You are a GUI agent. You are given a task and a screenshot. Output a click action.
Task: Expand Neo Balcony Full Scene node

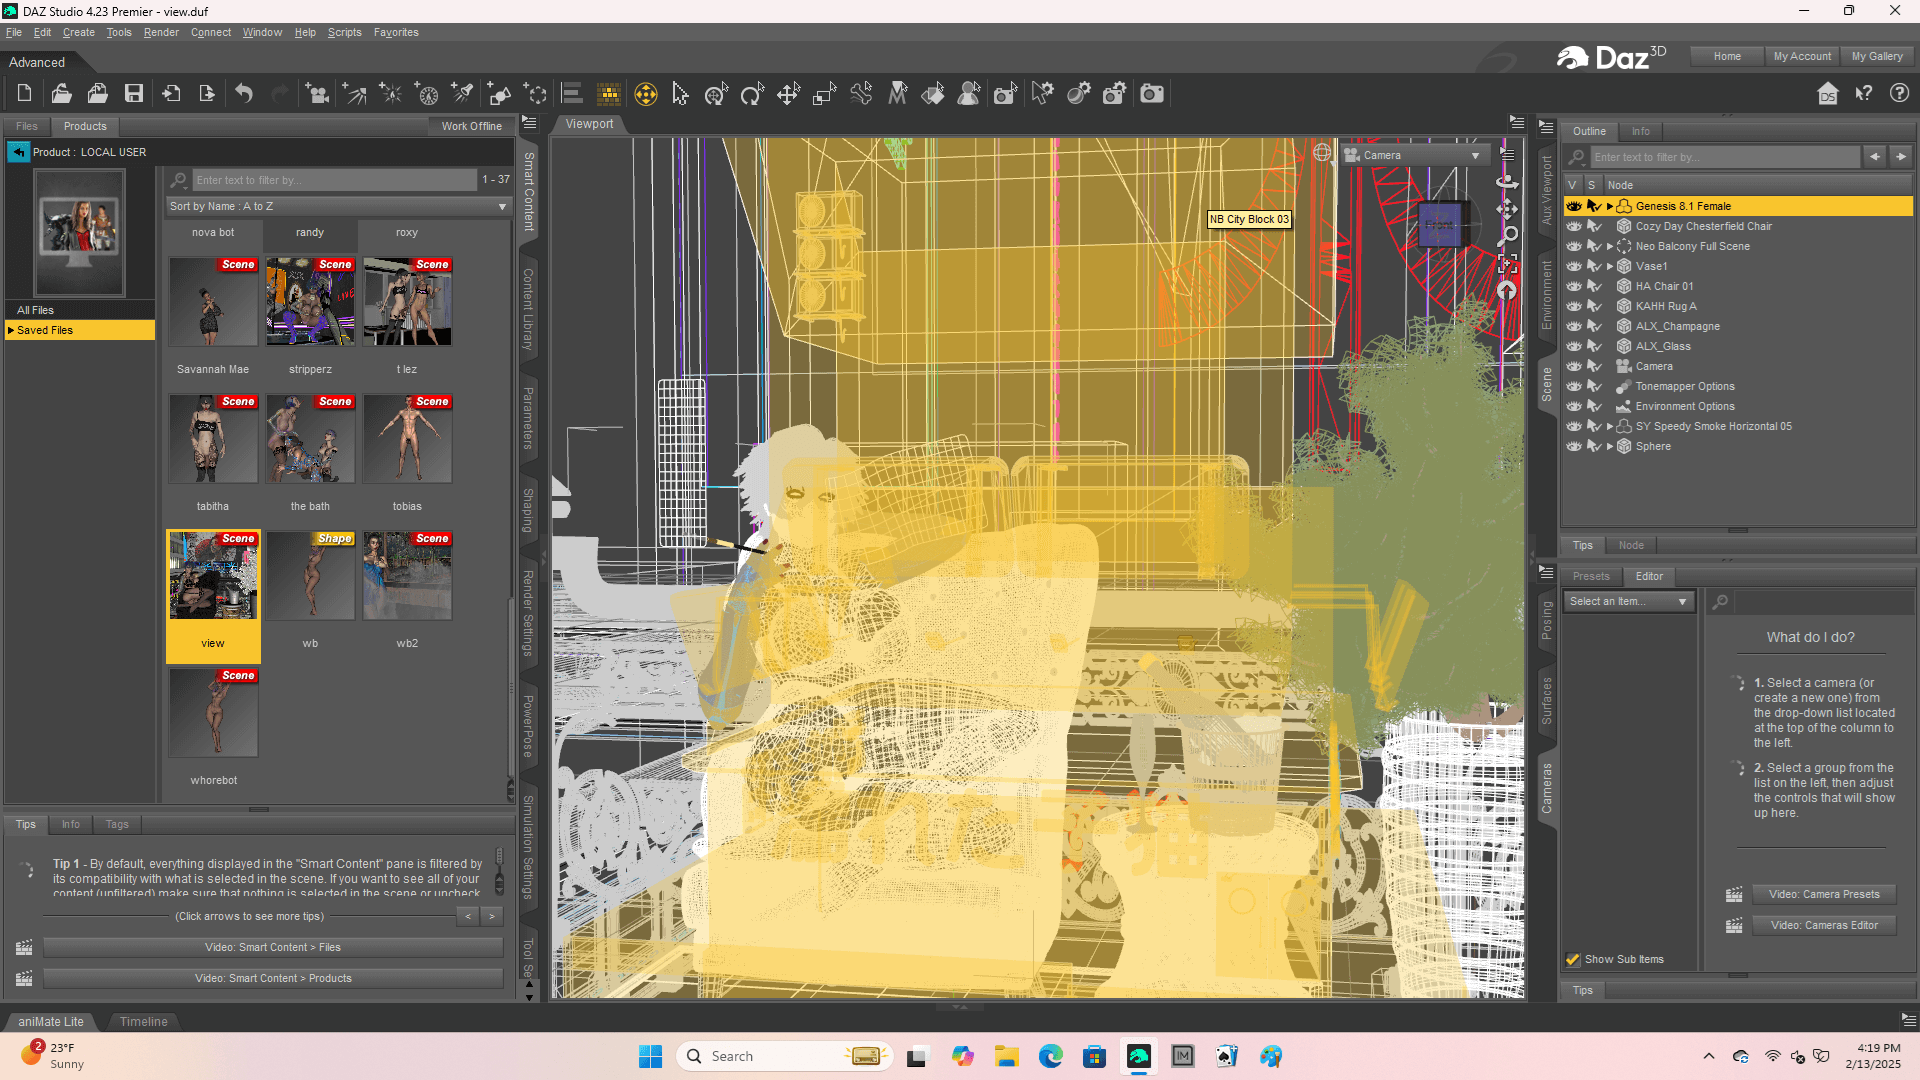(x=1610, y=246)
